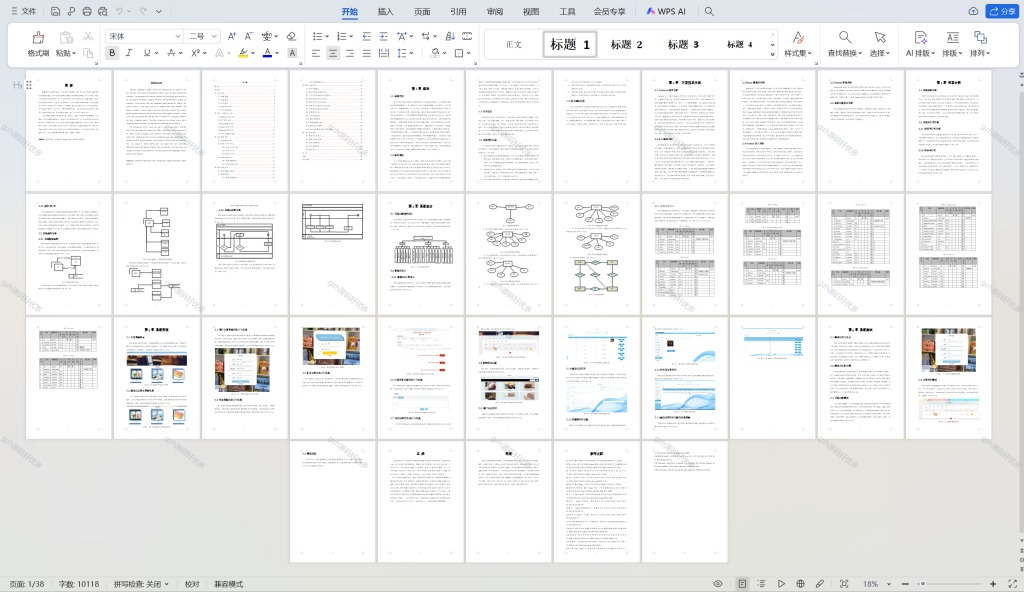
Task: Click word count (字数: 10118) in status bar
Action: [79, 584]
